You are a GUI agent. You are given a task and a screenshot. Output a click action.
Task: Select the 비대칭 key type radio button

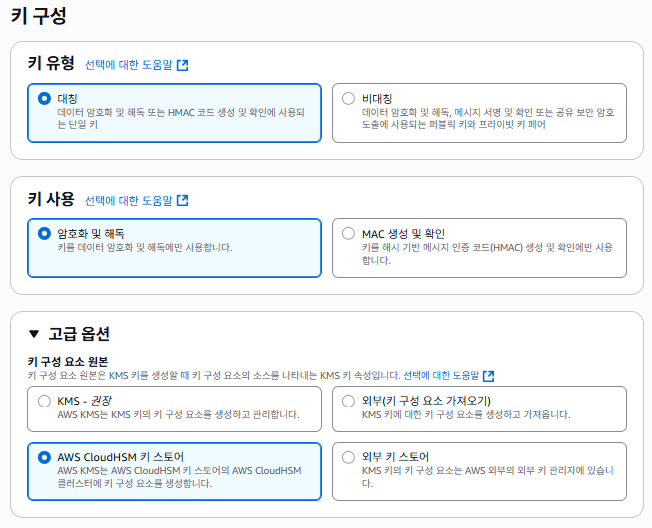348,99
